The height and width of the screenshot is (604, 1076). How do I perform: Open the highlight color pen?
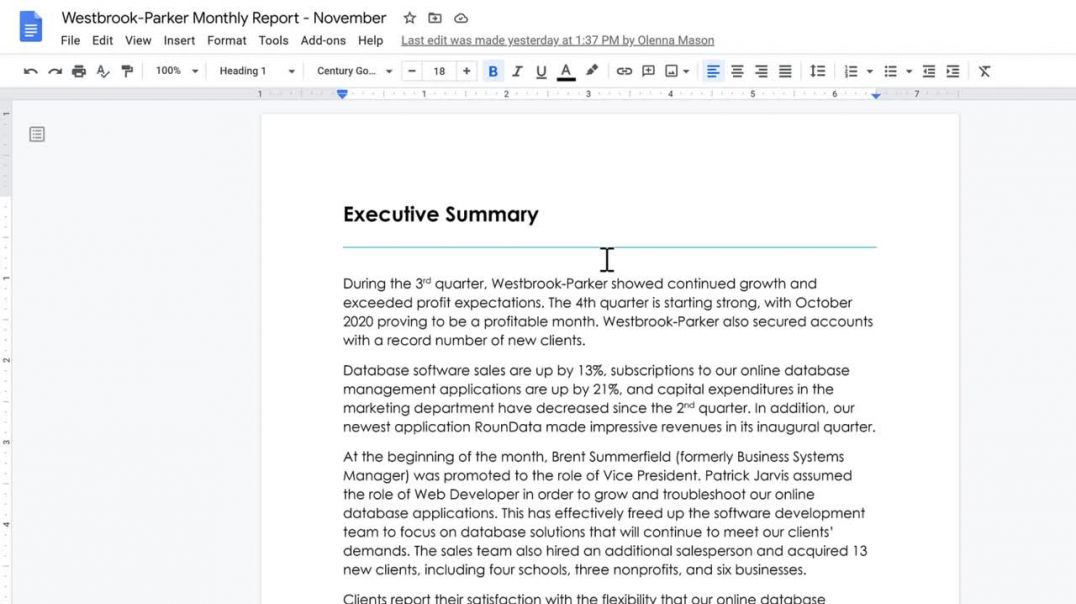592,70
